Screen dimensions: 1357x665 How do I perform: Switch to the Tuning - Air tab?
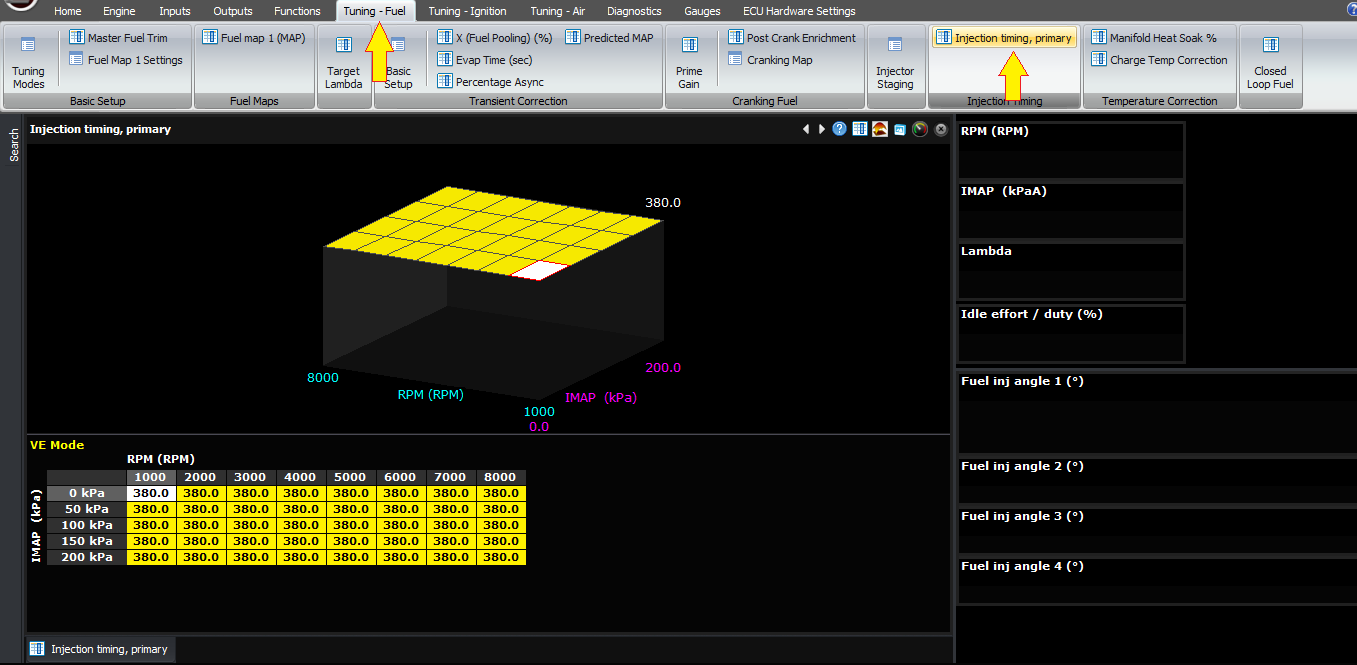point(558,11)
